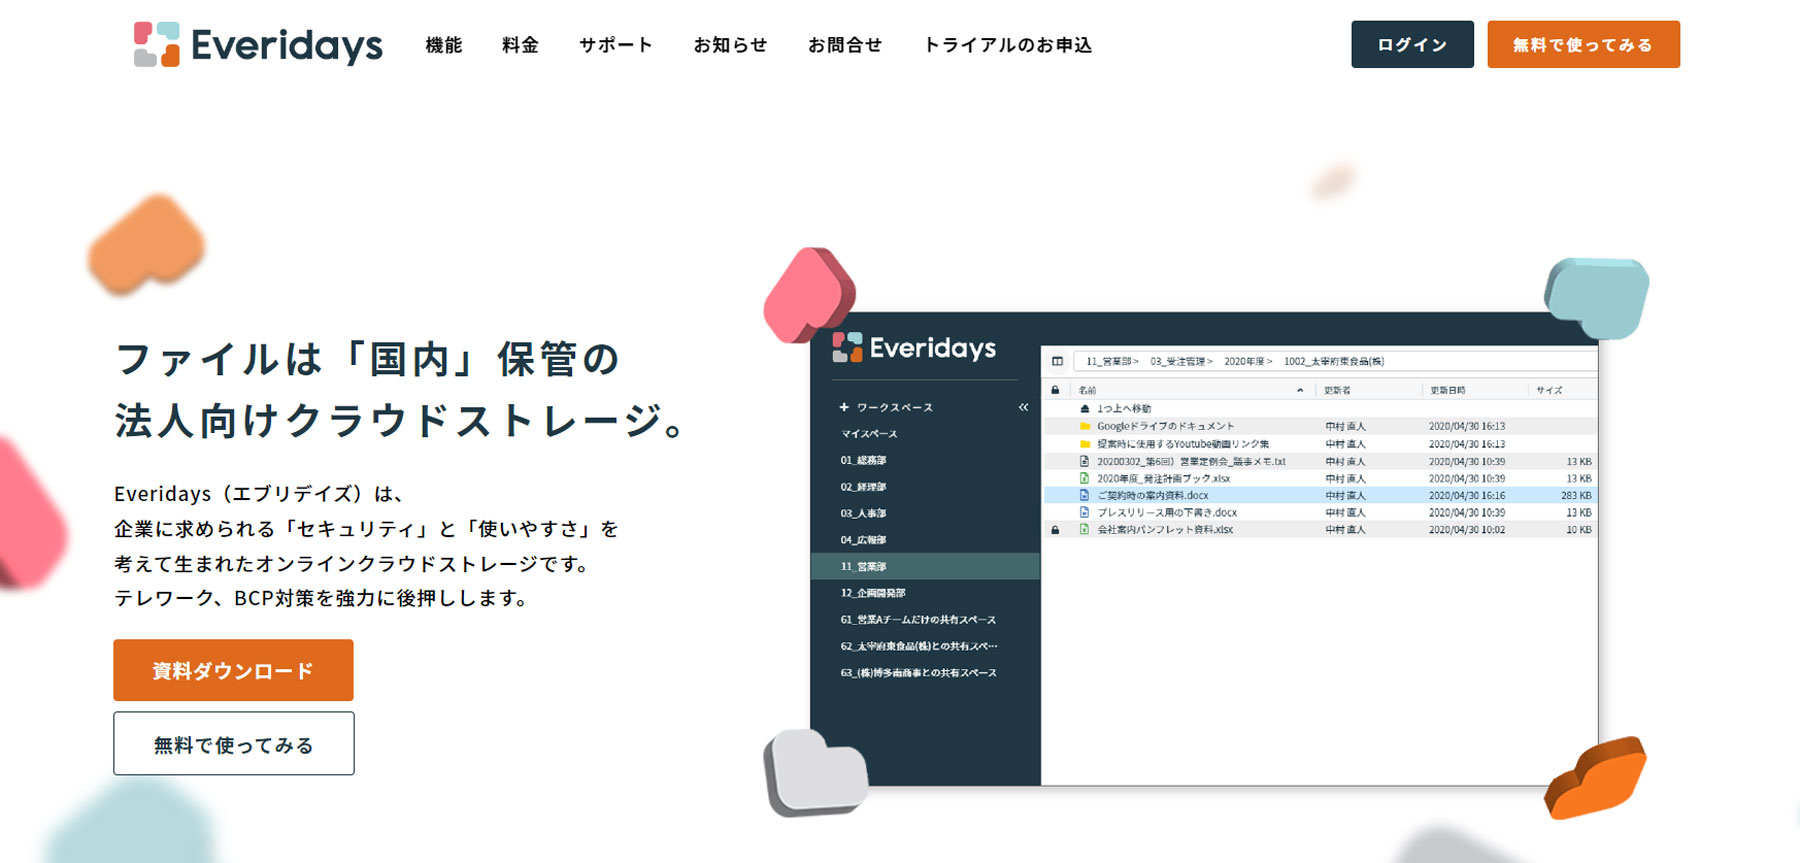
Task: Open the お知らせ news page
Action: [x=730, y=45]
